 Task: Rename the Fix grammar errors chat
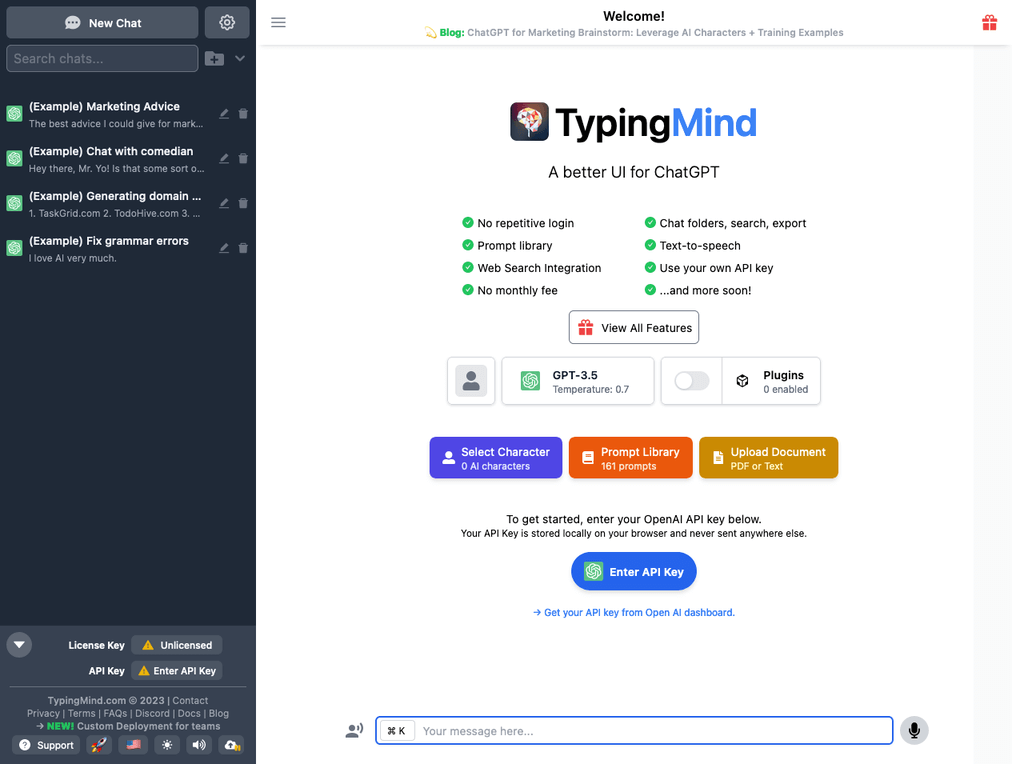coord(223,248)
